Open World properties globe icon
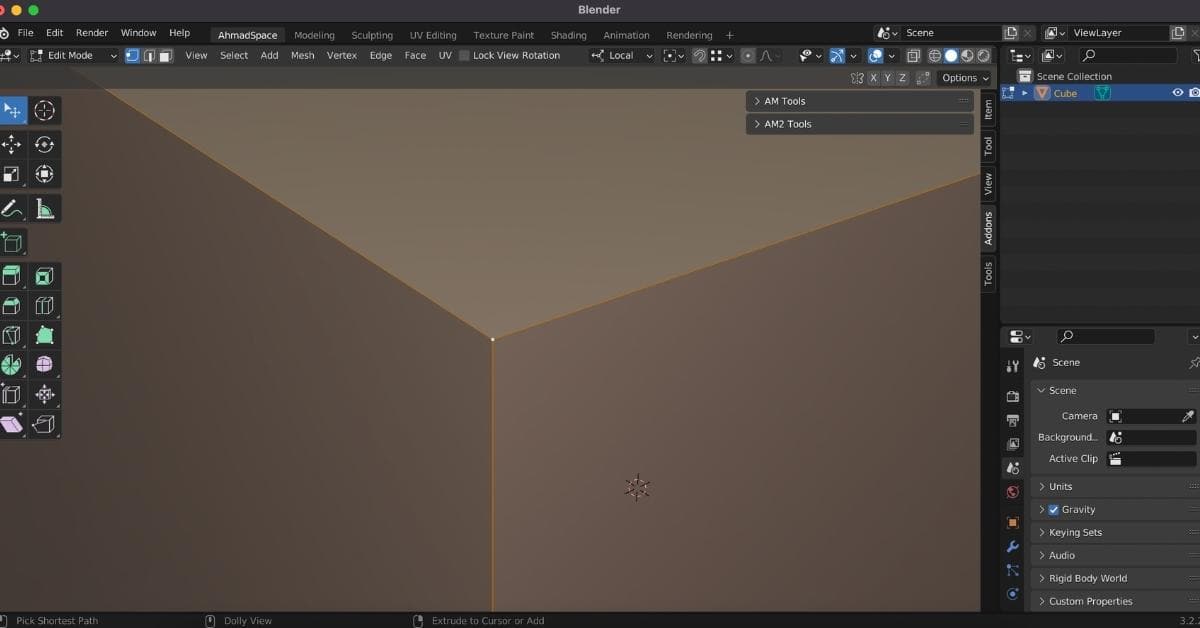The height and width of the screenshot is (628, 1200). (1013, 492)
